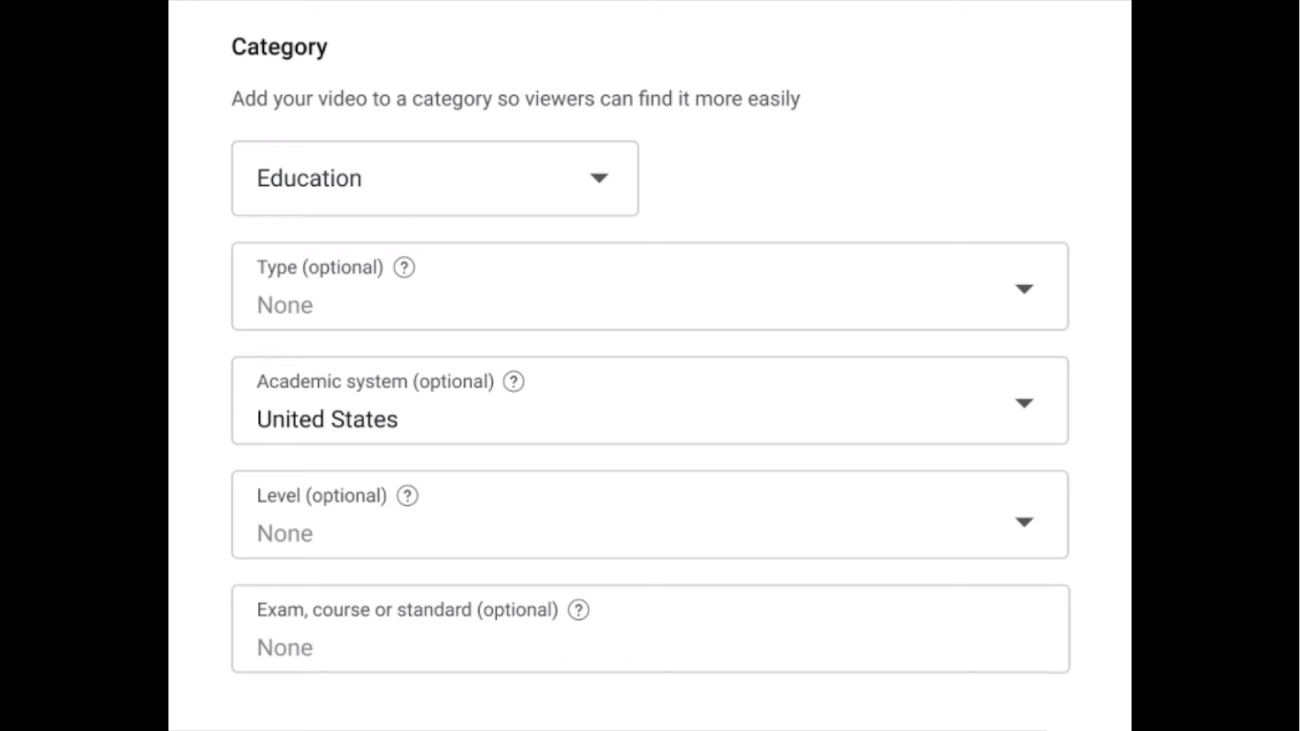This screenshot has width=1300, height=731.
Task: Click the caret arrow in the Level field
Action: pyautogui.click(x=1024, y=522)
